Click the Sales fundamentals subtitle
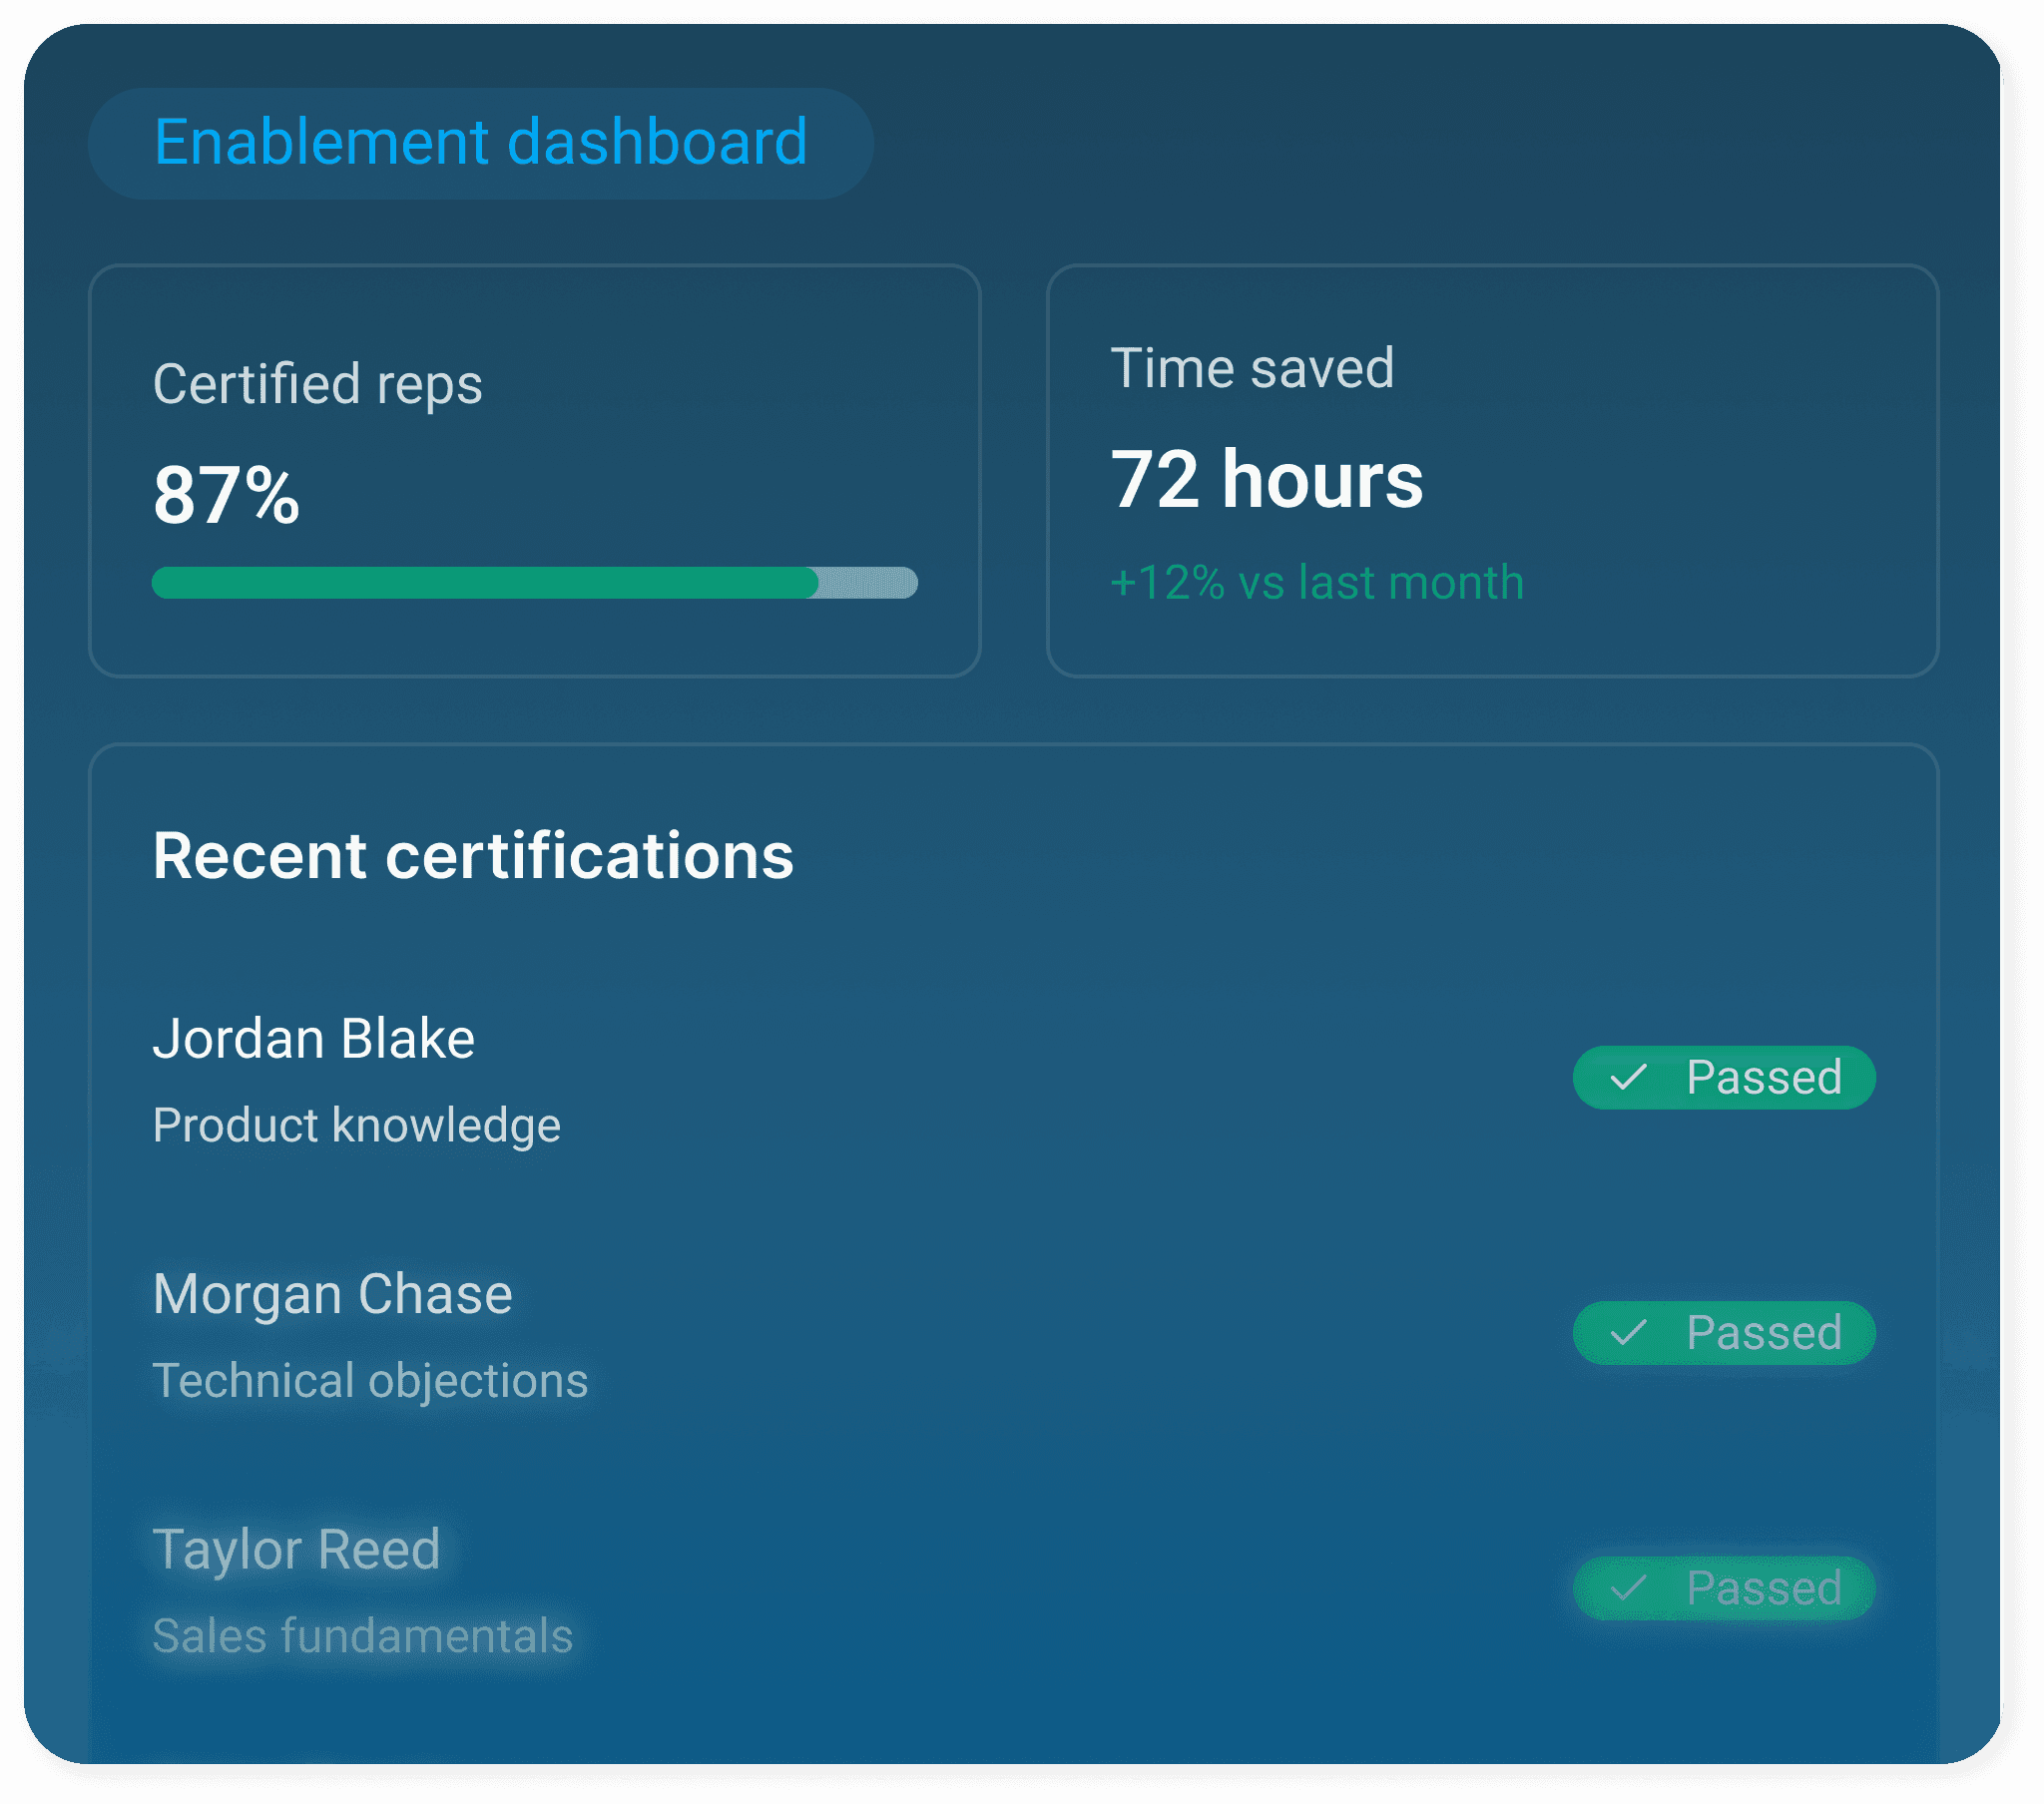The image size is (2044, 1804). (x=363, y=1636)
